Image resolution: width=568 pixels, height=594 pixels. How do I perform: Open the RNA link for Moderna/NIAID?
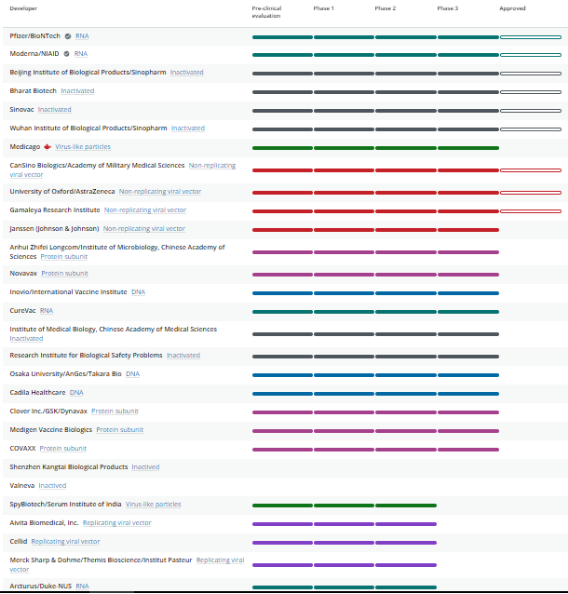click(x=81, y=54)
